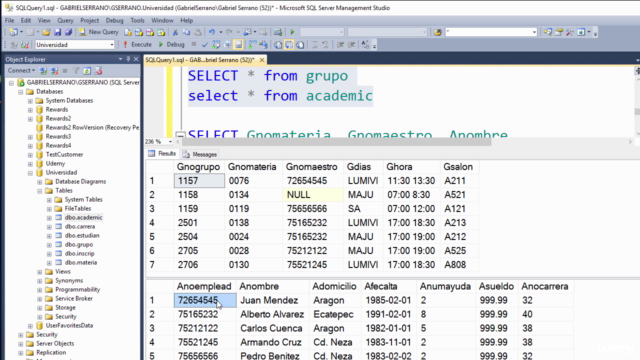
Task: Click the green Start arrow in top toolbar
Action: click(x=292, y=32)
